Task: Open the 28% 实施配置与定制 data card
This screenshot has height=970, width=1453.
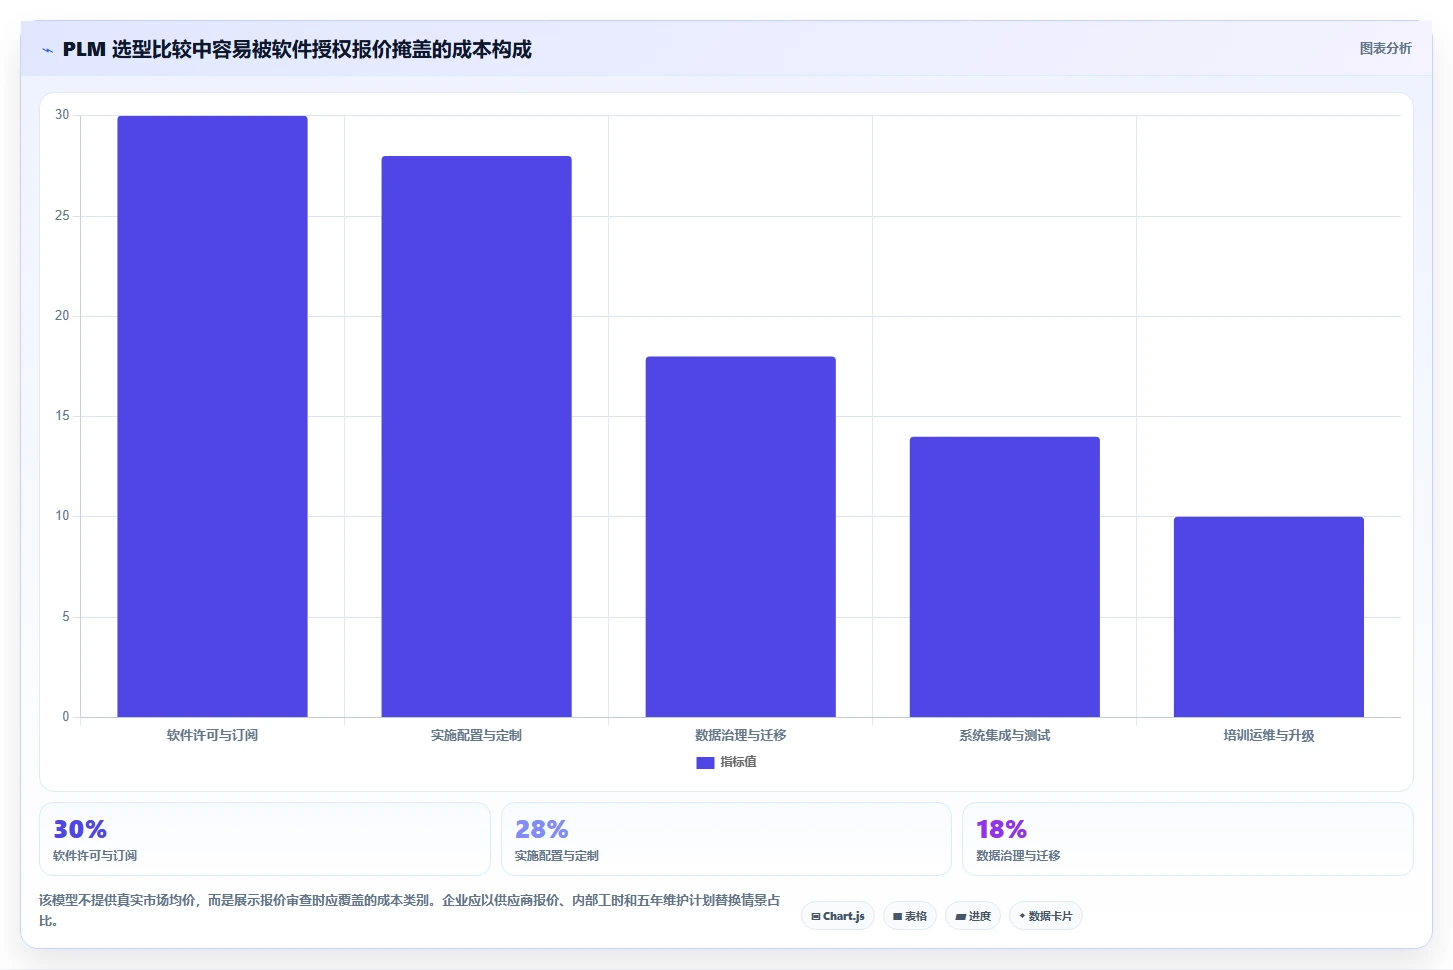Action: pos(726,839)
